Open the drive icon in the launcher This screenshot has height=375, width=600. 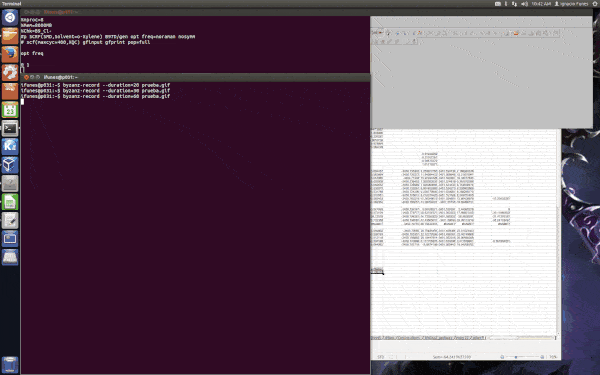(10, 257)
